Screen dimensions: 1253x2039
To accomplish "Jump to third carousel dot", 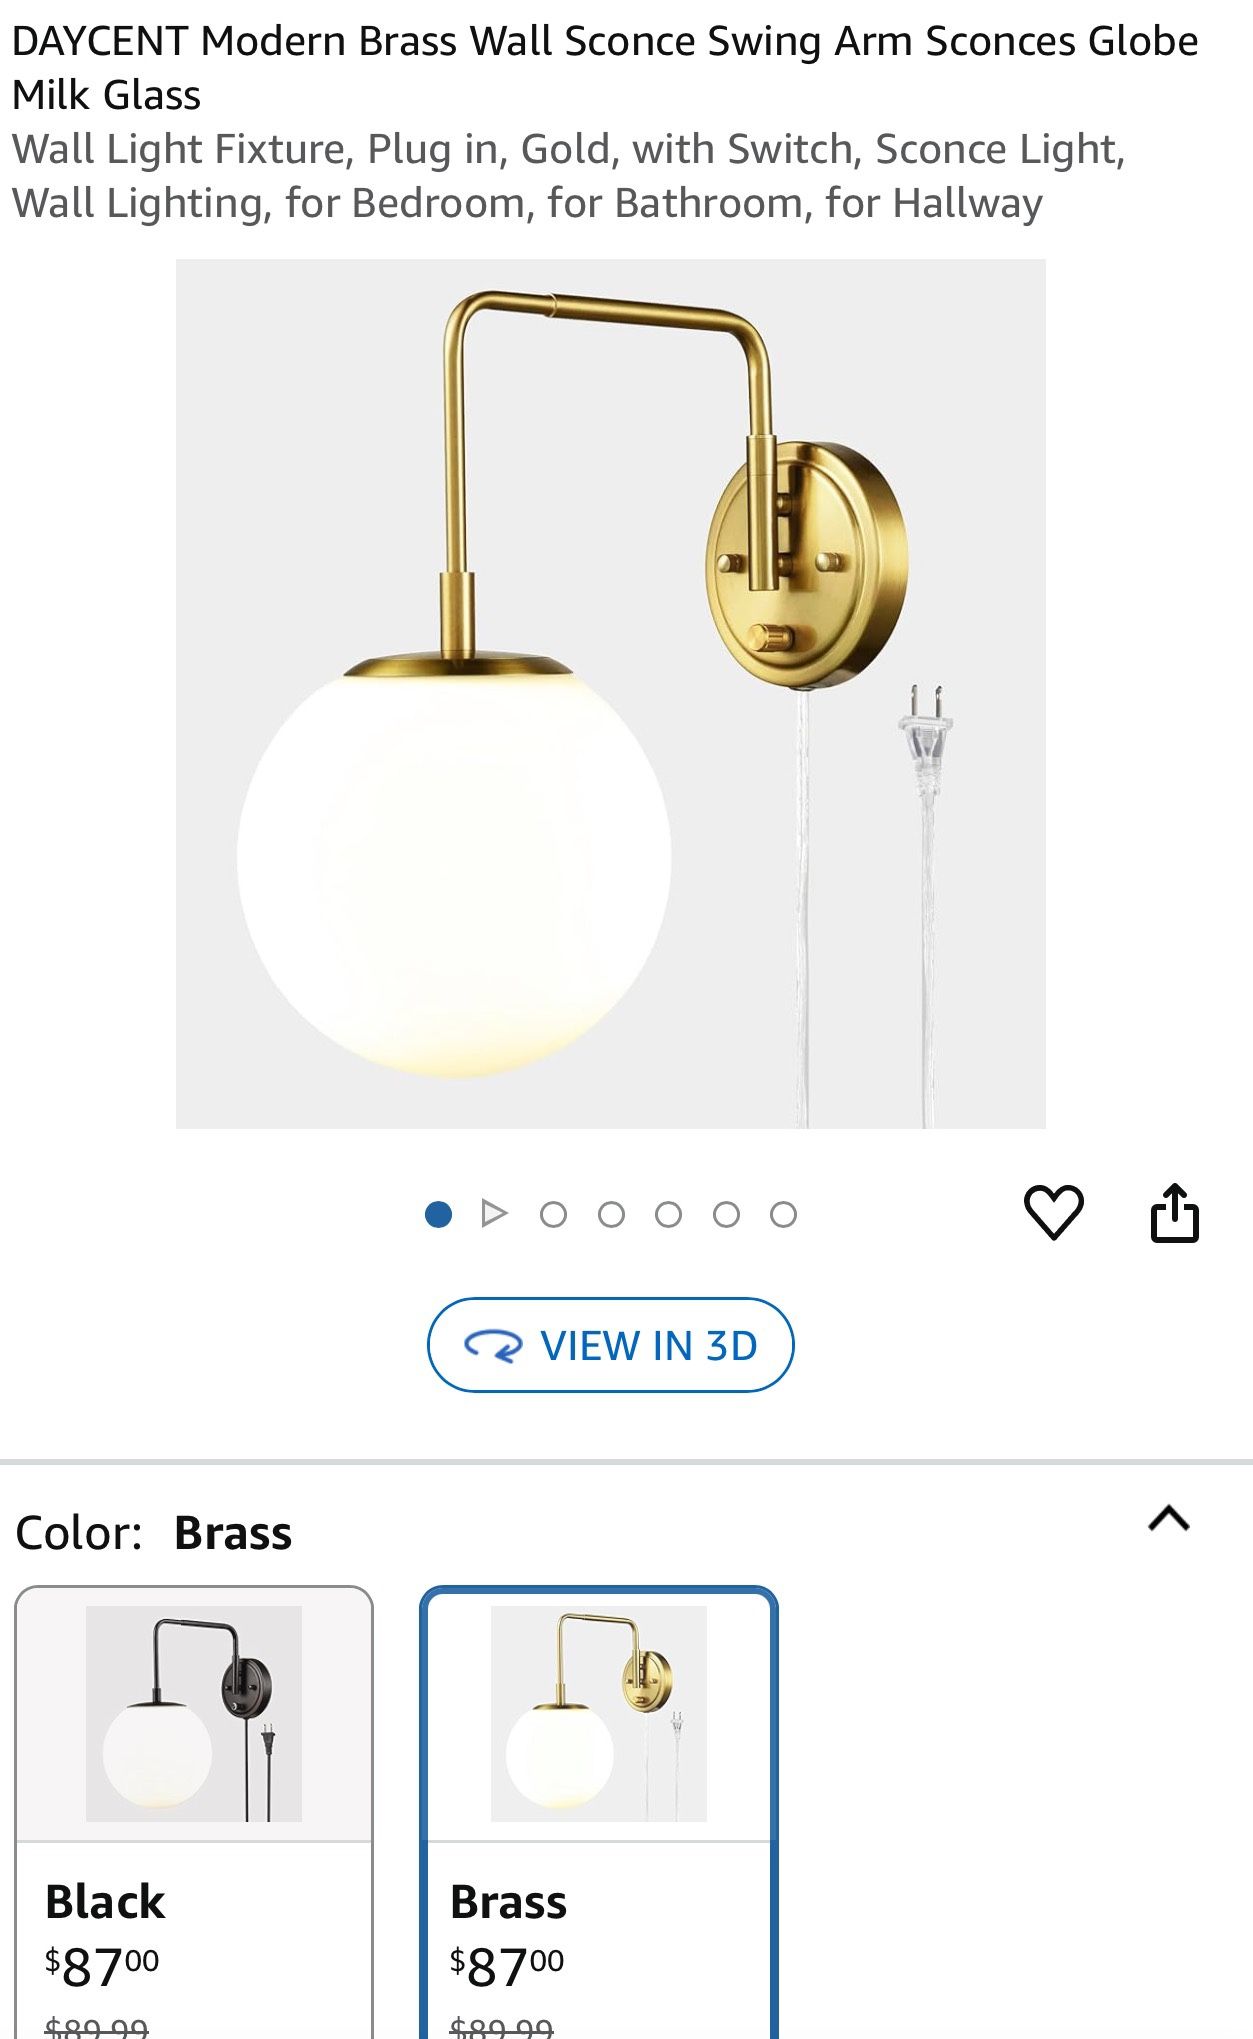I will coord(553,1214).
